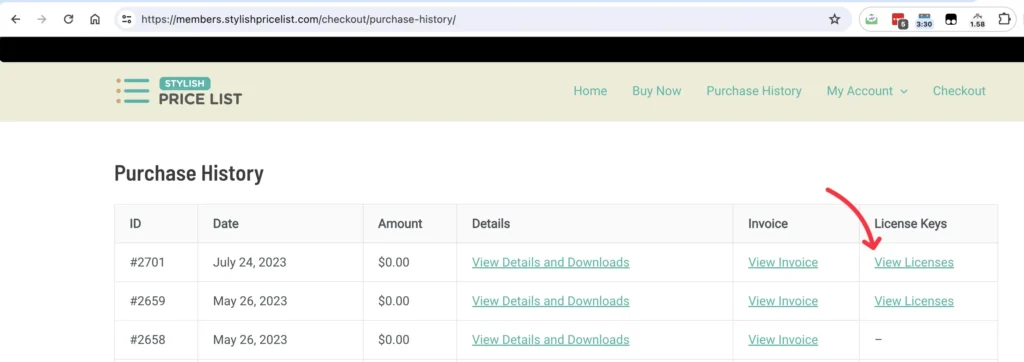Screen dimensions: 1024x362
Task: Open the 3:30 timer extension icon
Action: [x=924, y=20]
